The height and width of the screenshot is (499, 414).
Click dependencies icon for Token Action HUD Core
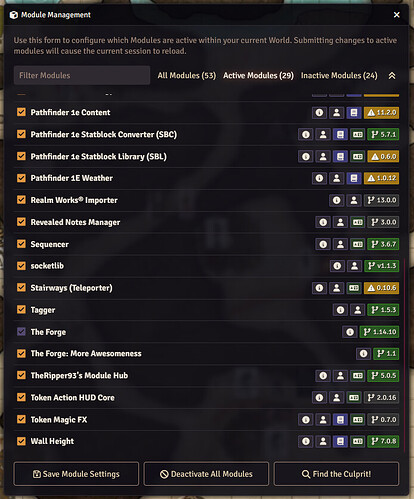coord(354,397)
